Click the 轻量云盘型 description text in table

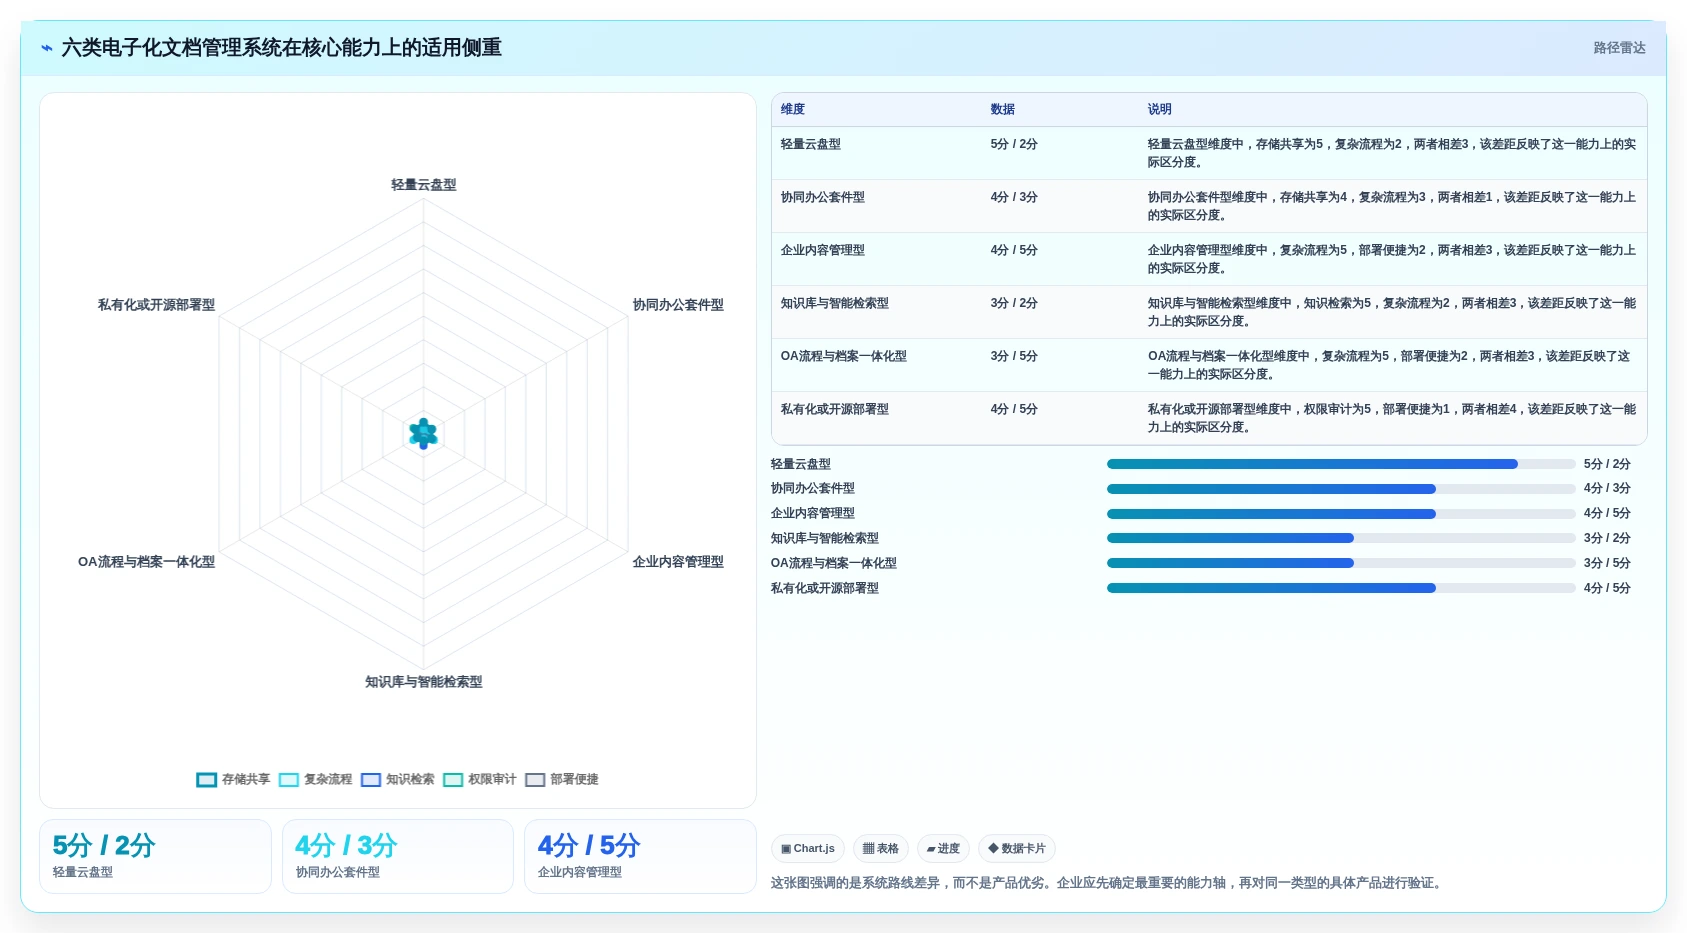pyautogui.click(x=1392, y=153)
